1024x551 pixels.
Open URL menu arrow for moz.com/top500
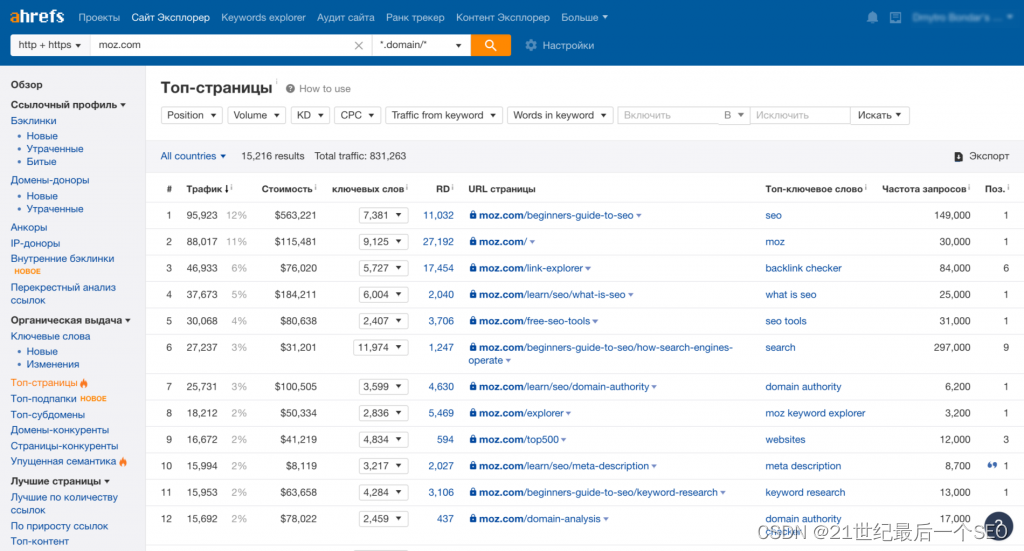pos(564,440)
